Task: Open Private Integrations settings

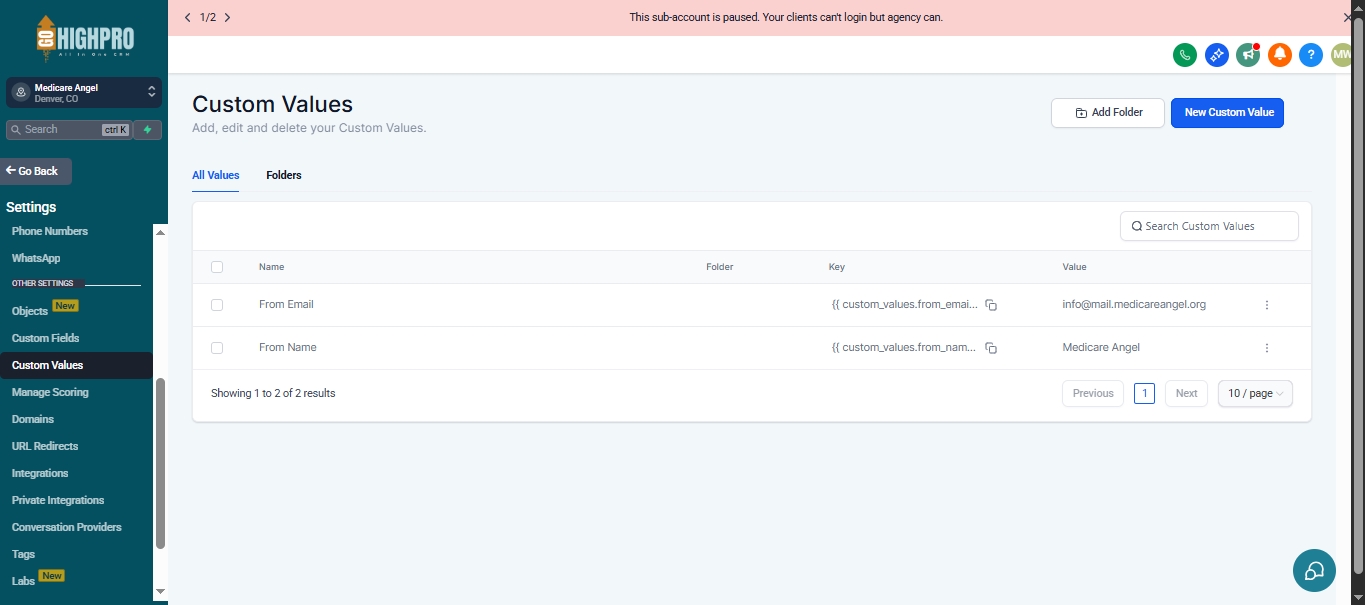Action: [58, 500]
